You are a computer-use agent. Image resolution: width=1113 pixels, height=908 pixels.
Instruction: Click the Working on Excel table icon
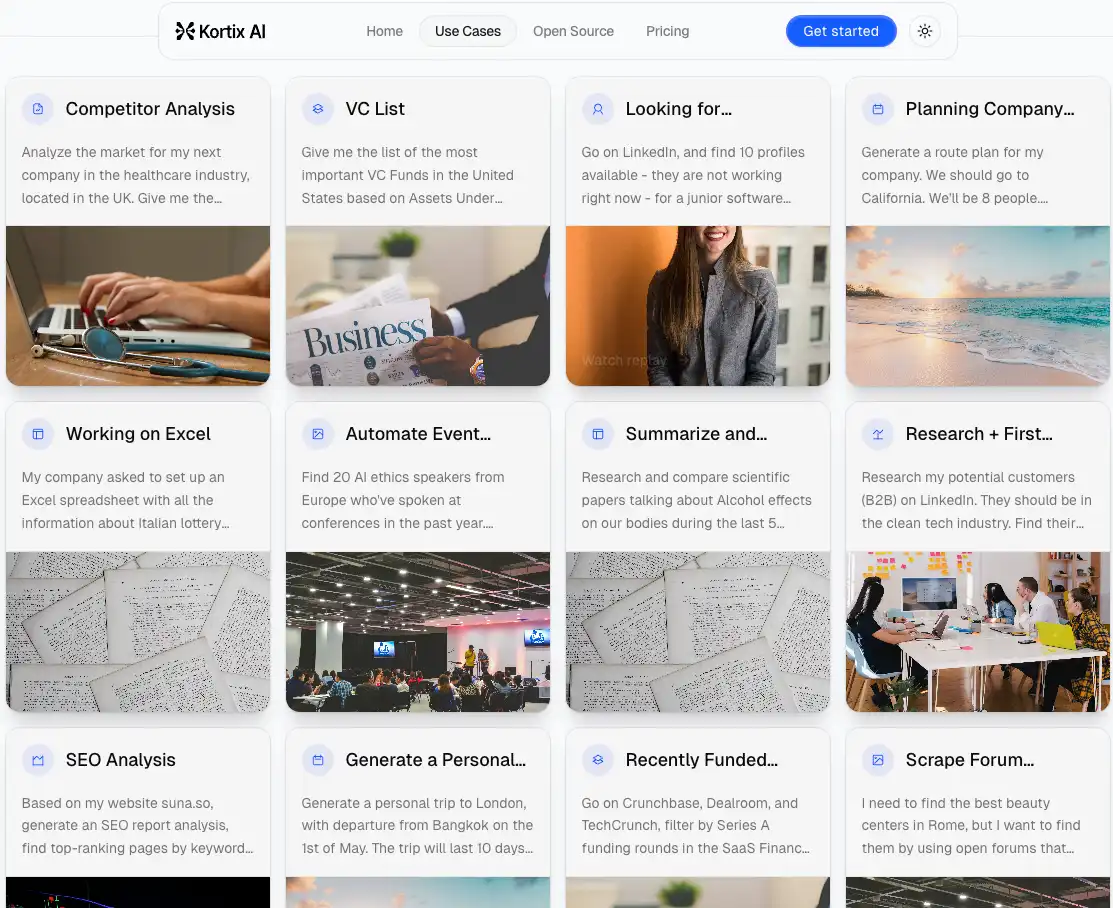coord(38,434)
